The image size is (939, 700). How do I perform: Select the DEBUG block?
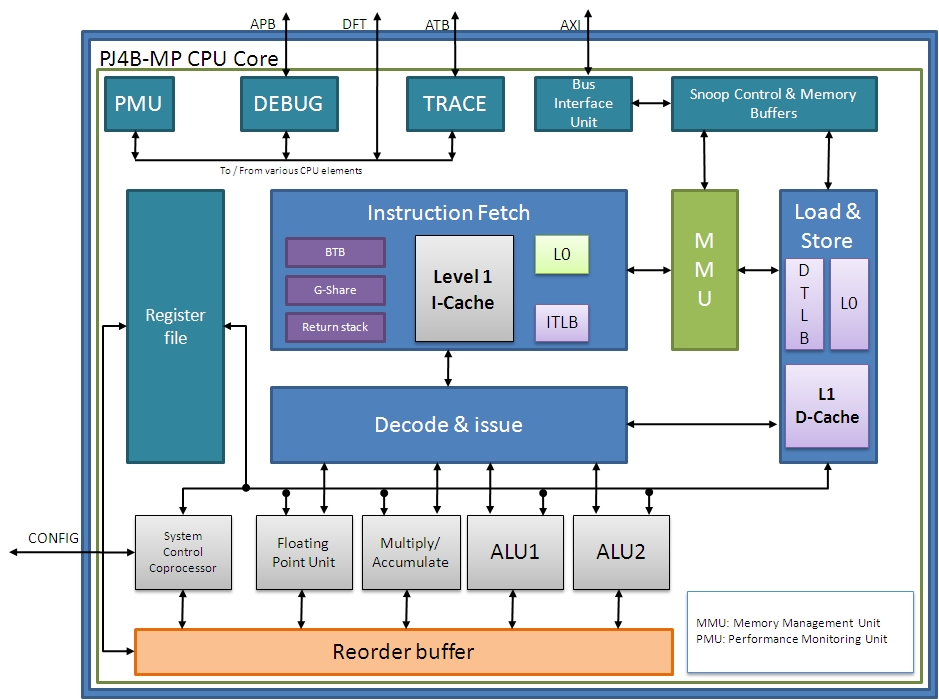point(288,104)
